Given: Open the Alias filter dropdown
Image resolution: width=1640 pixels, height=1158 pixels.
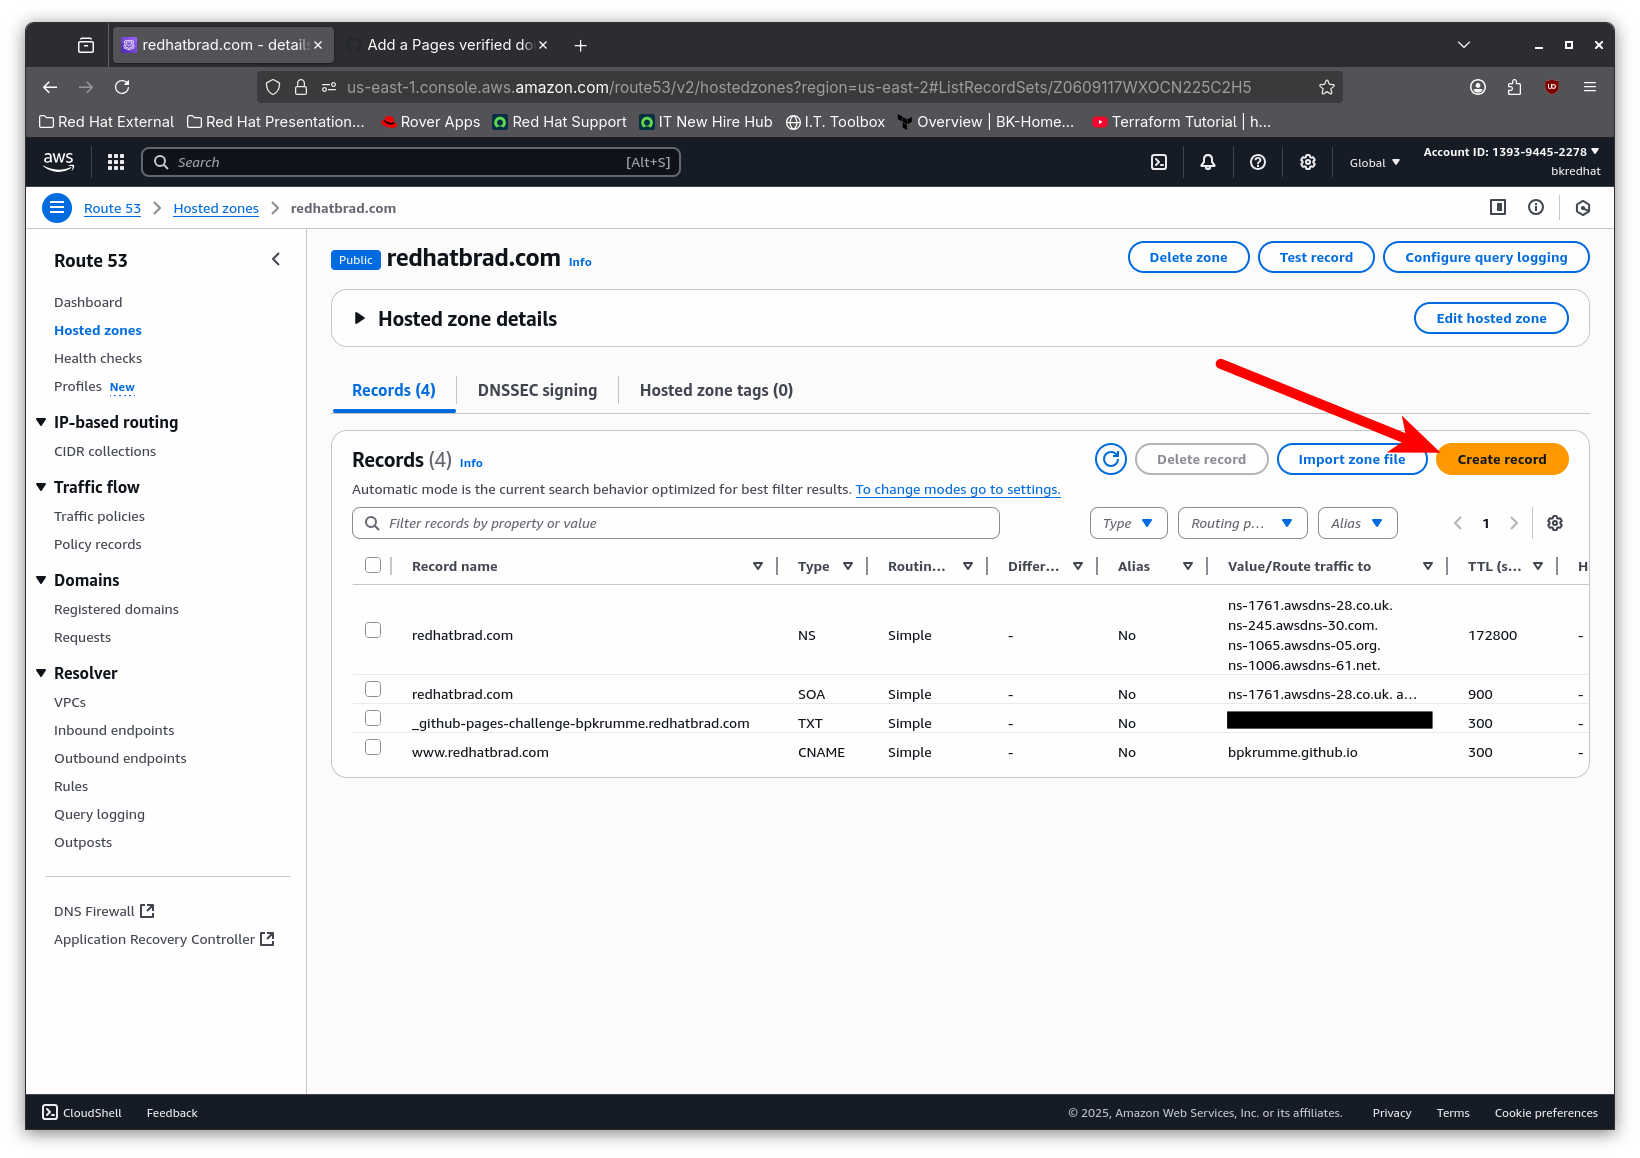Looking at the screenshot, I should (x=1357, y=523).
